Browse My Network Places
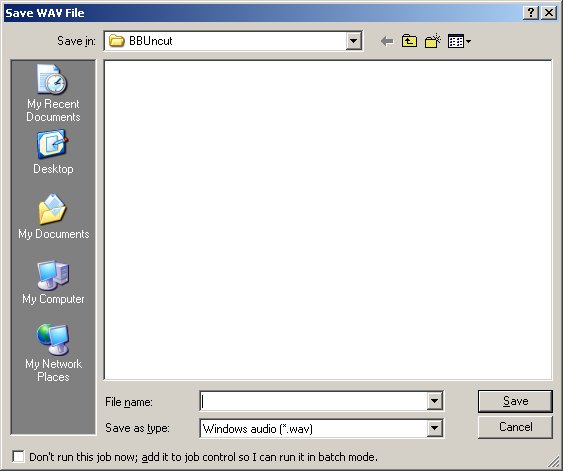 [53, 353]
